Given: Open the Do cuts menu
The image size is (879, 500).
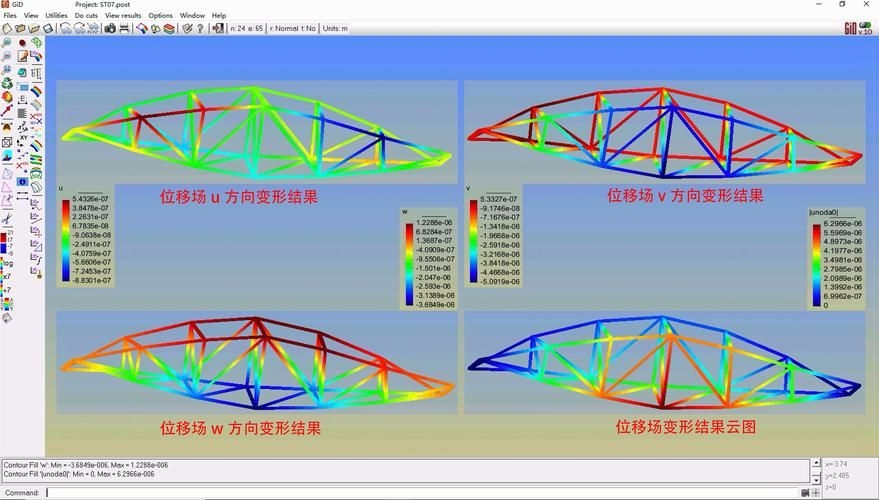Looking at the screenshot, I should pyautogui.click(x=86, y=16).
